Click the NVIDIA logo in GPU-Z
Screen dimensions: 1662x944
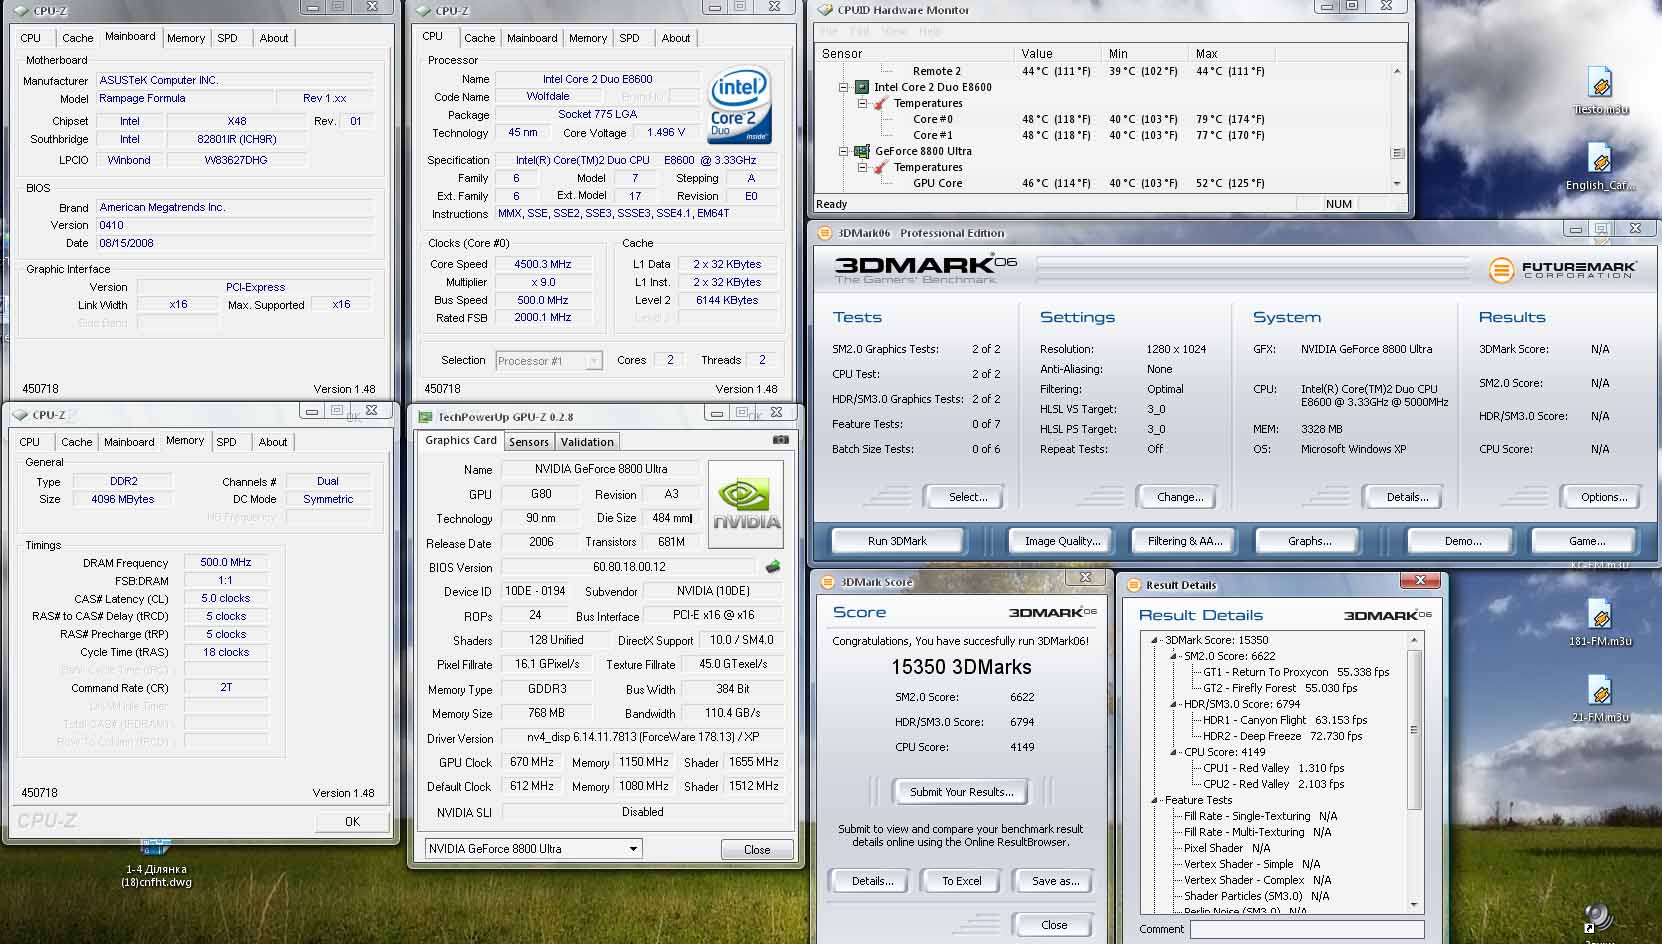click(x=747, y=504)
